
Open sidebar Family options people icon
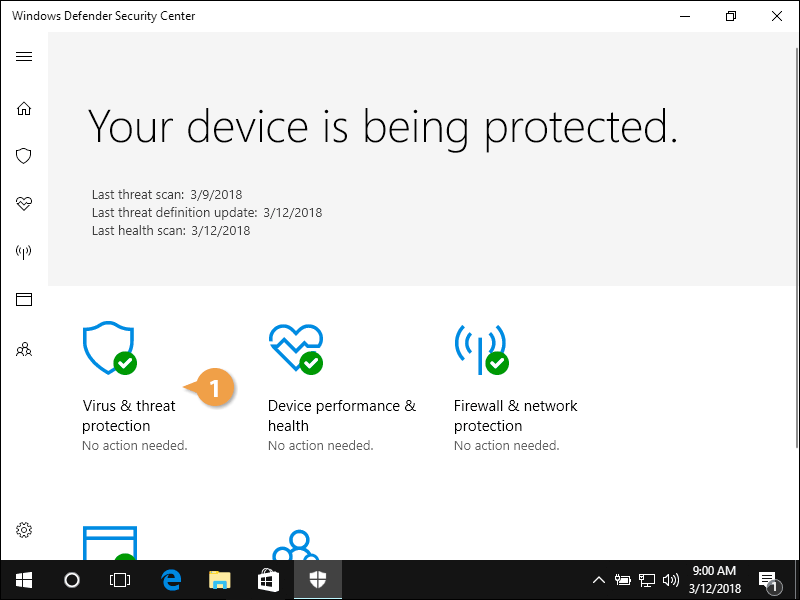pyautogui.click(x=24, y=350)
